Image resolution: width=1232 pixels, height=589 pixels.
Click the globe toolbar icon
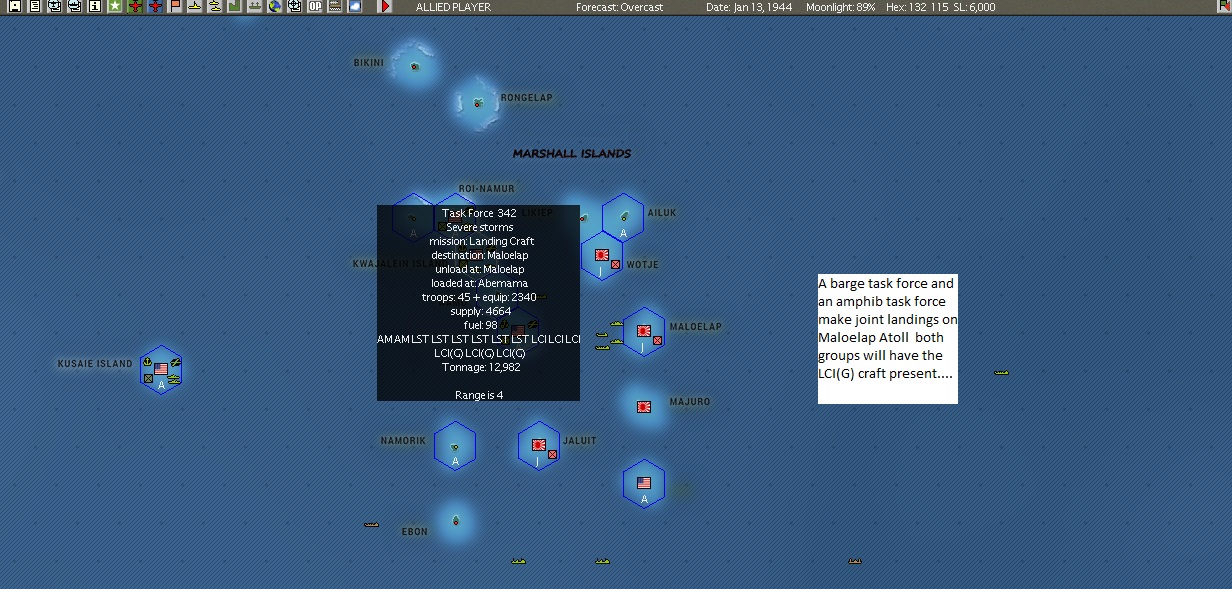click(x=275, y=6)
